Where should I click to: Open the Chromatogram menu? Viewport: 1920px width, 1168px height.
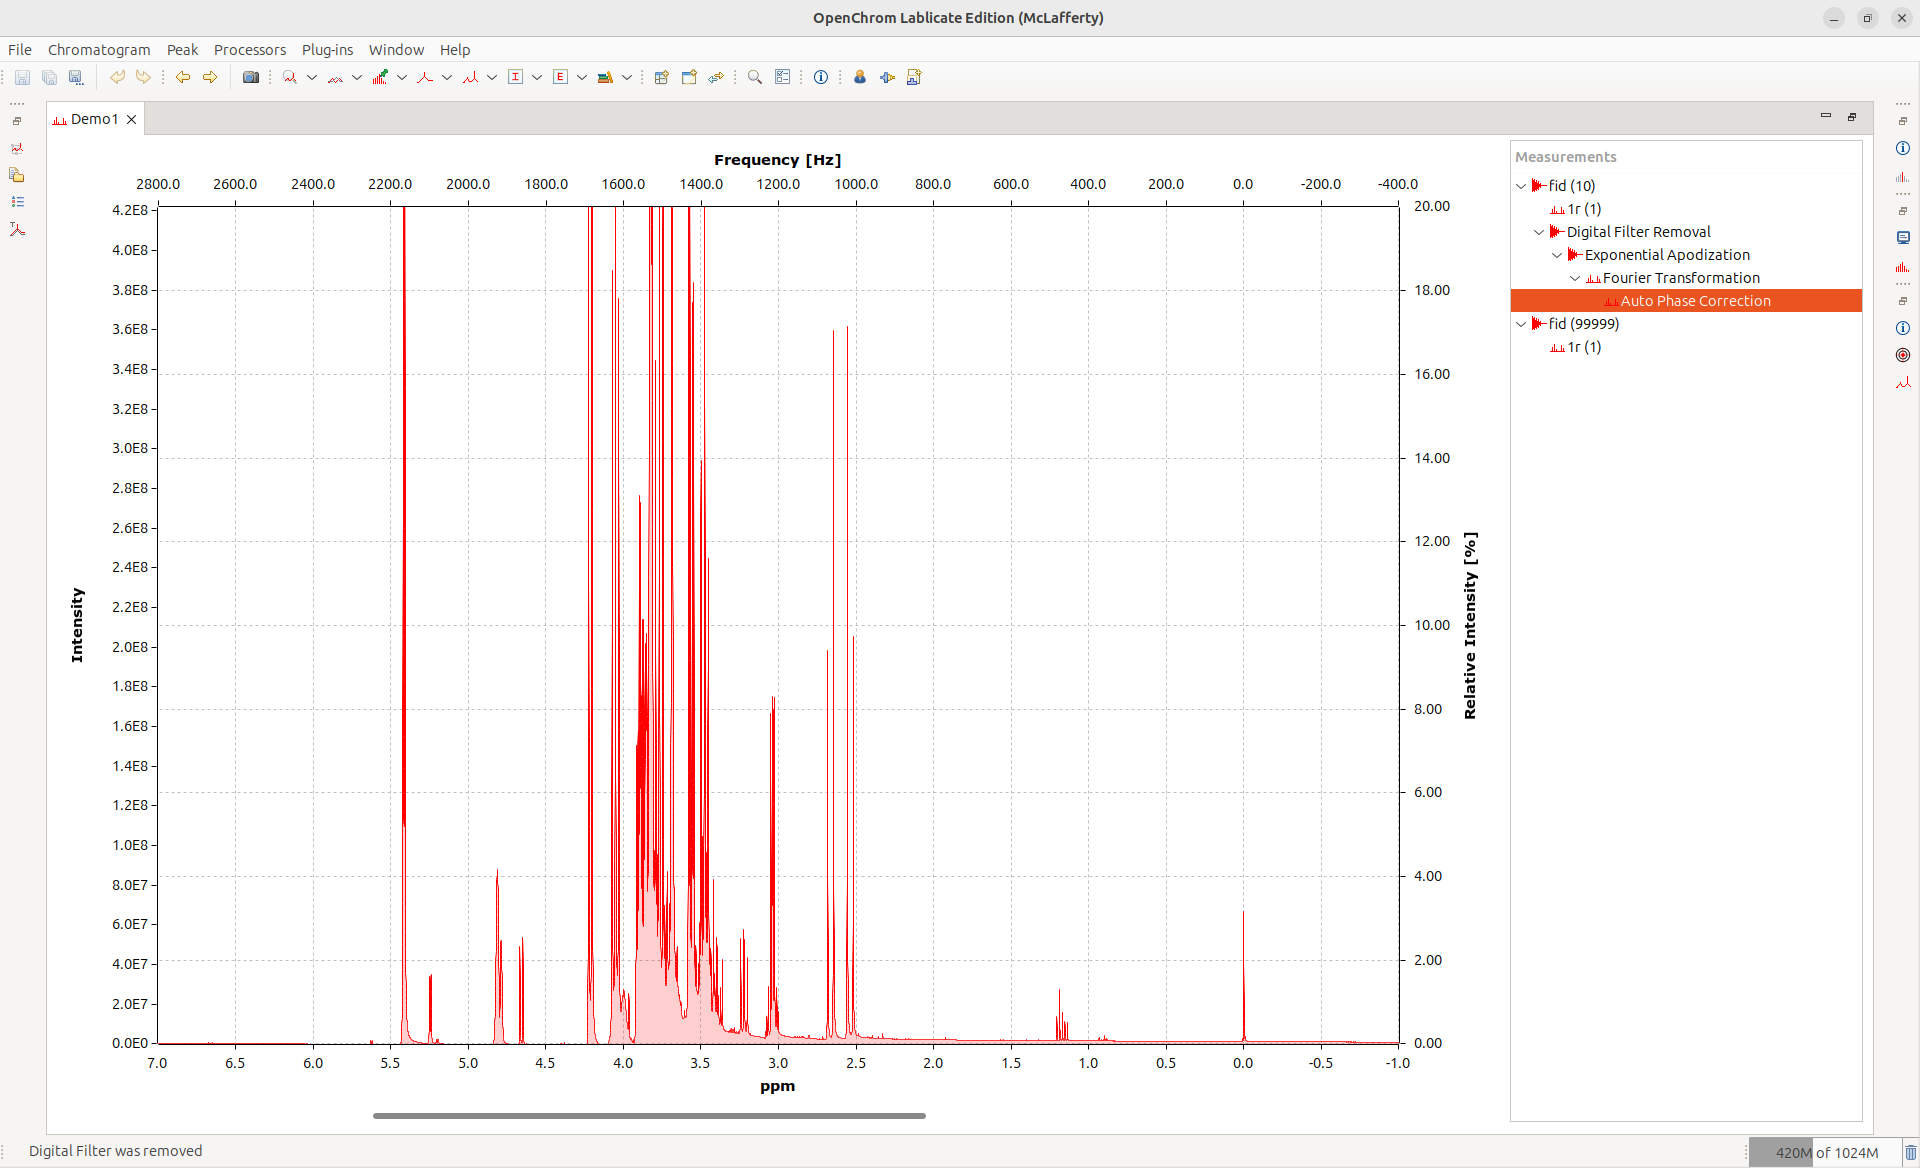99,50
